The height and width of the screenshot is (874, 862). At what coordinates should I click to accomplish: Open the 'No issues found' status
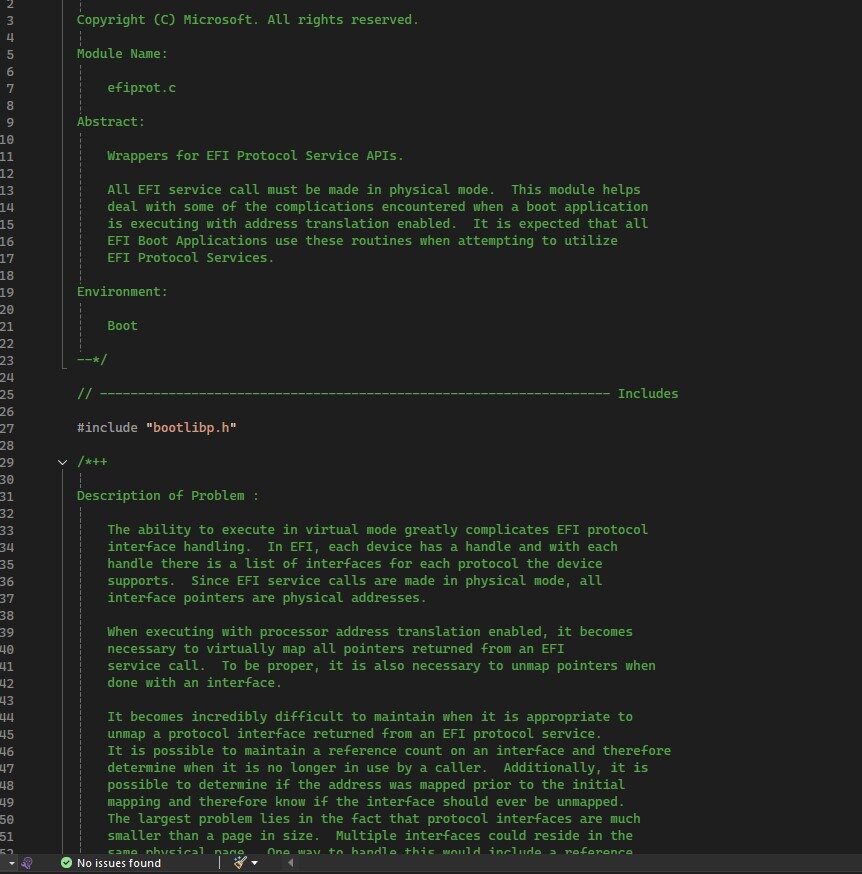coord(118,863)
